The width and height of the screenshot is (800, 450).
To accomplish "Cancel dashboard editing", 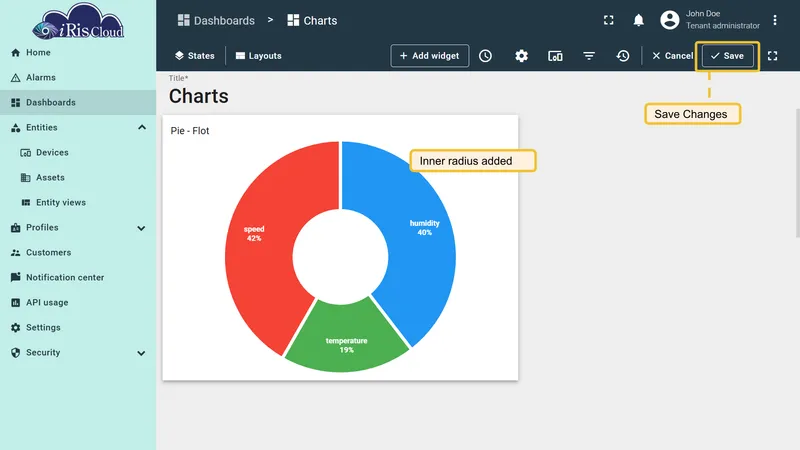I will [672, 56].
